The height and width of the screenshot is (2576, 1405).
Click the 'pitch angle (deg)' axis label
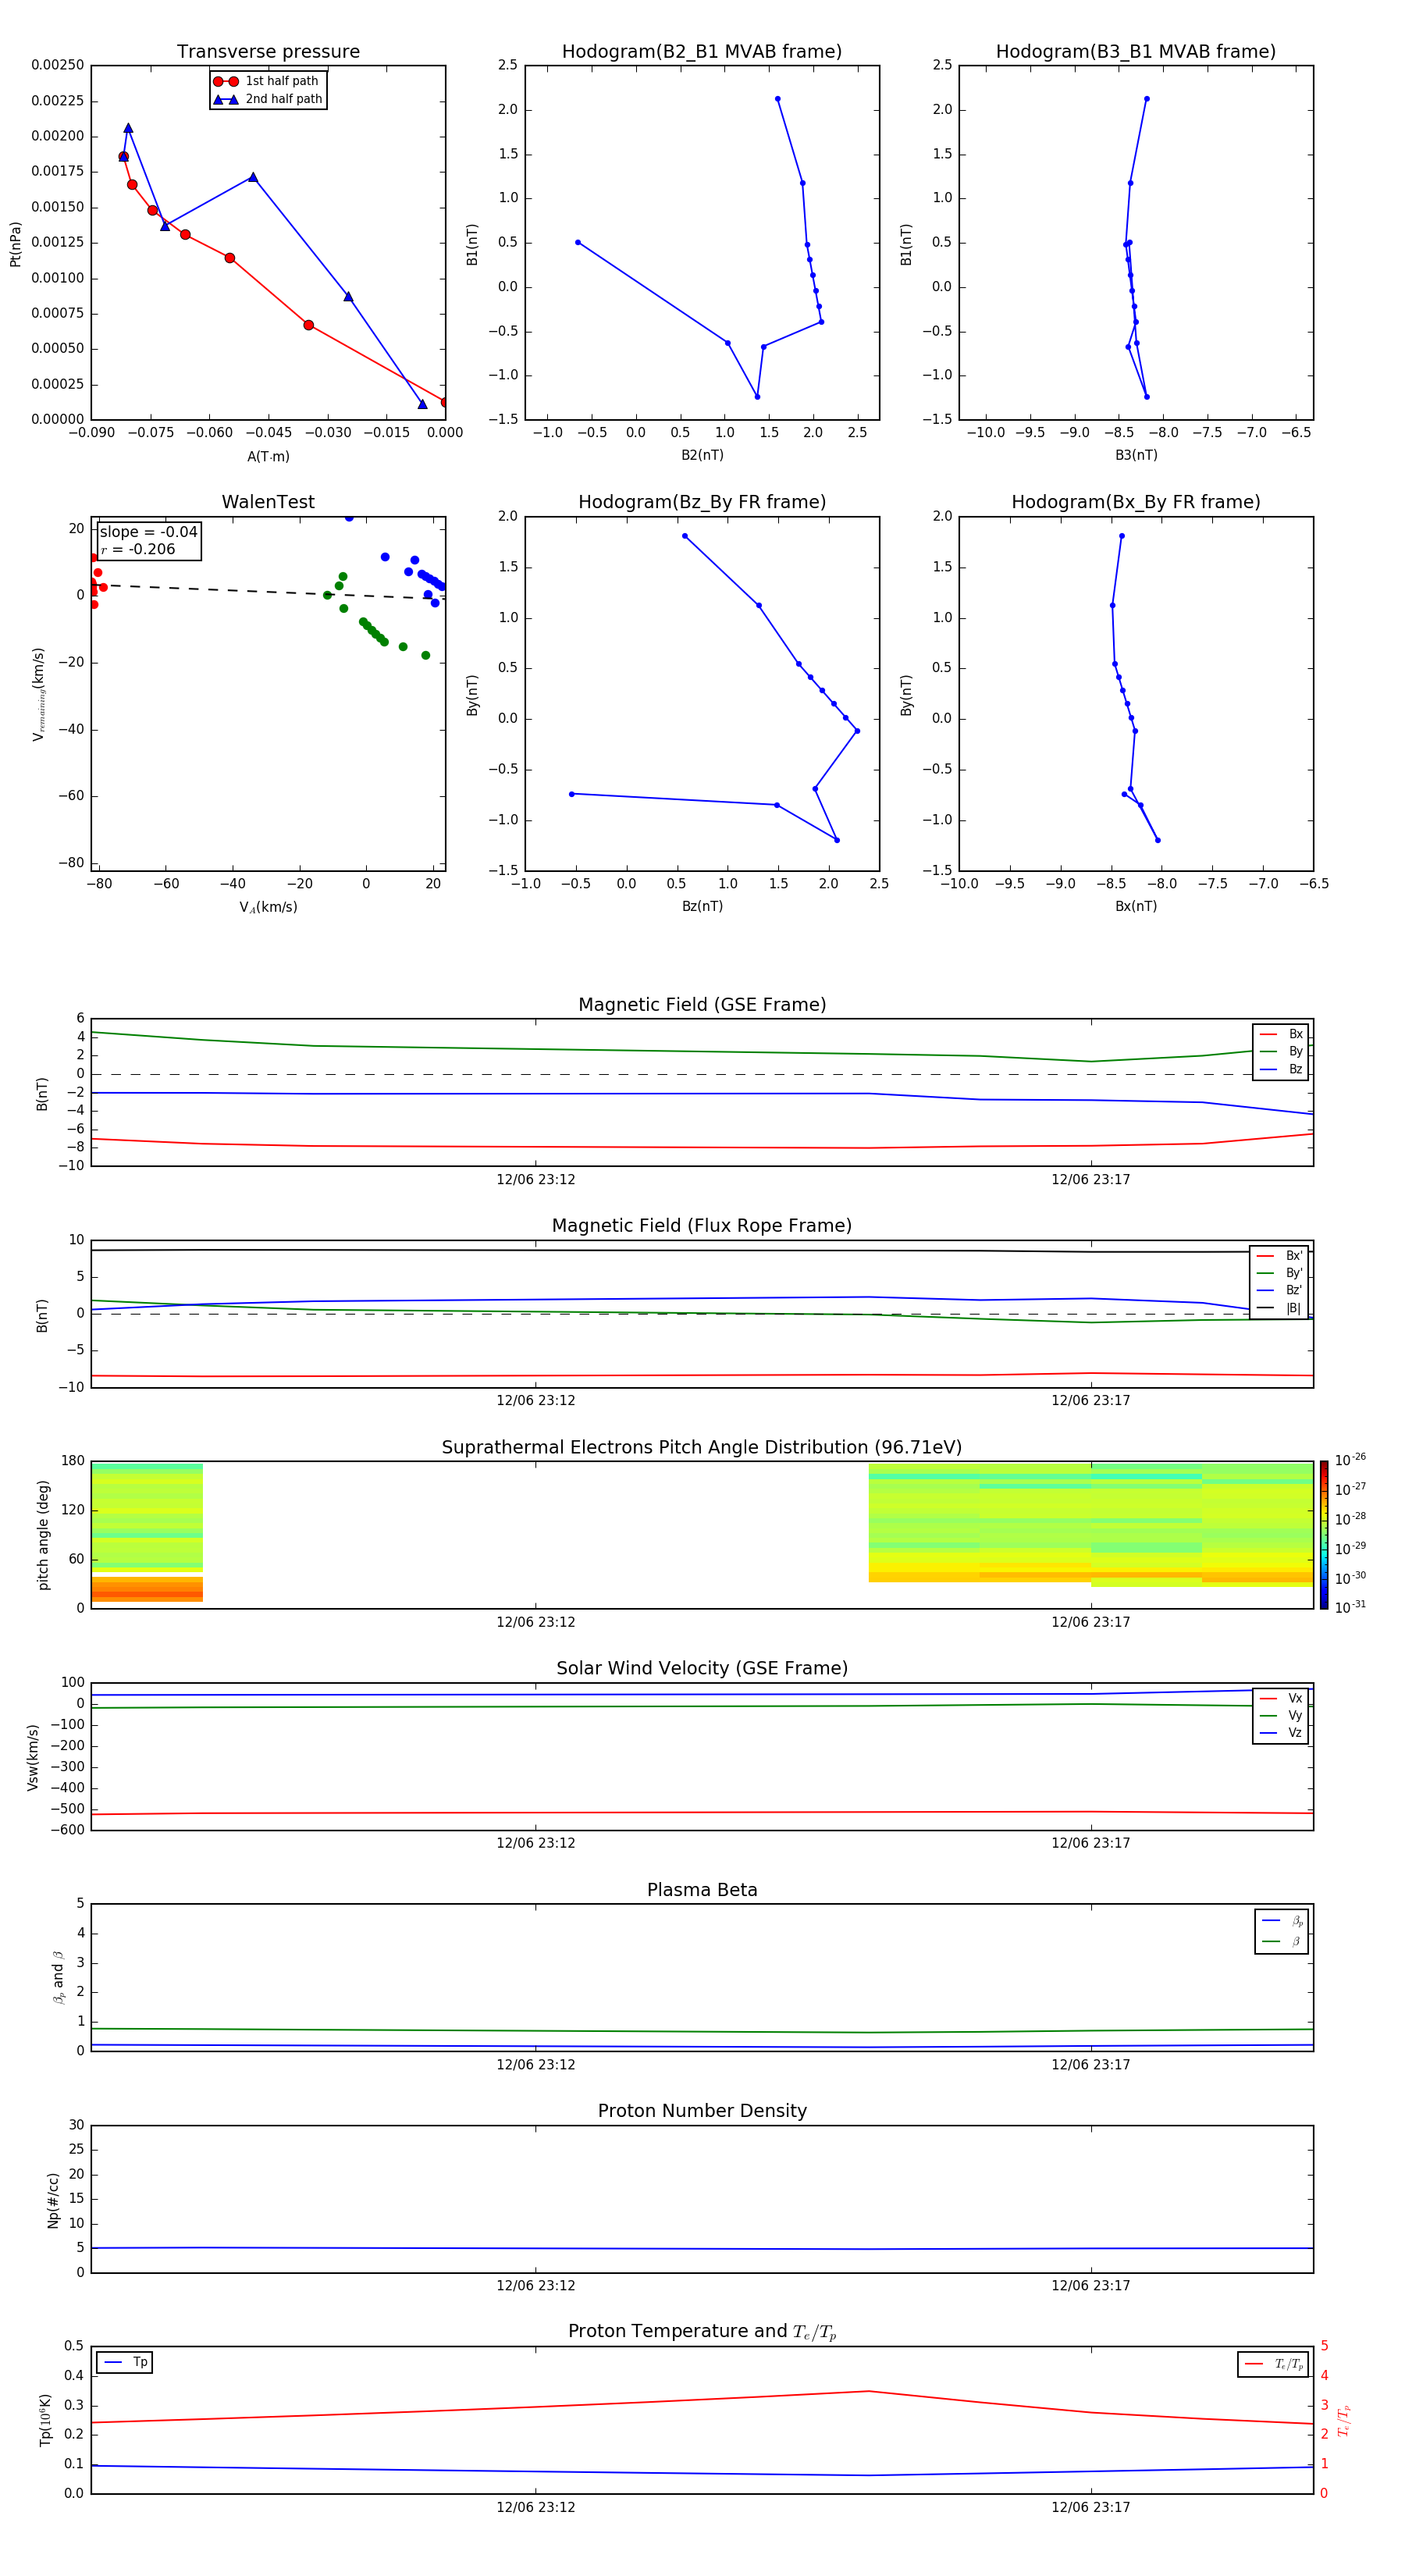[43, 1535]
